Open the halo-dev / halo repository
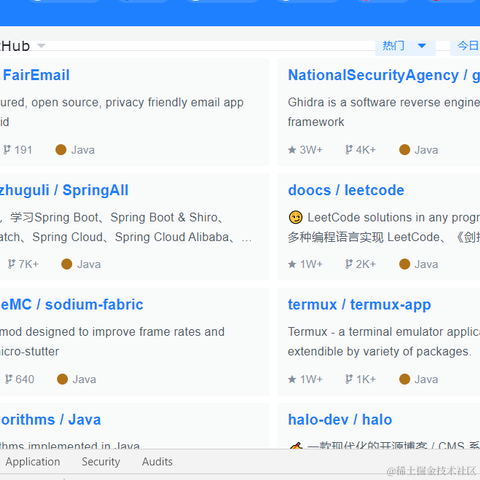 click(x=340, y=420)
